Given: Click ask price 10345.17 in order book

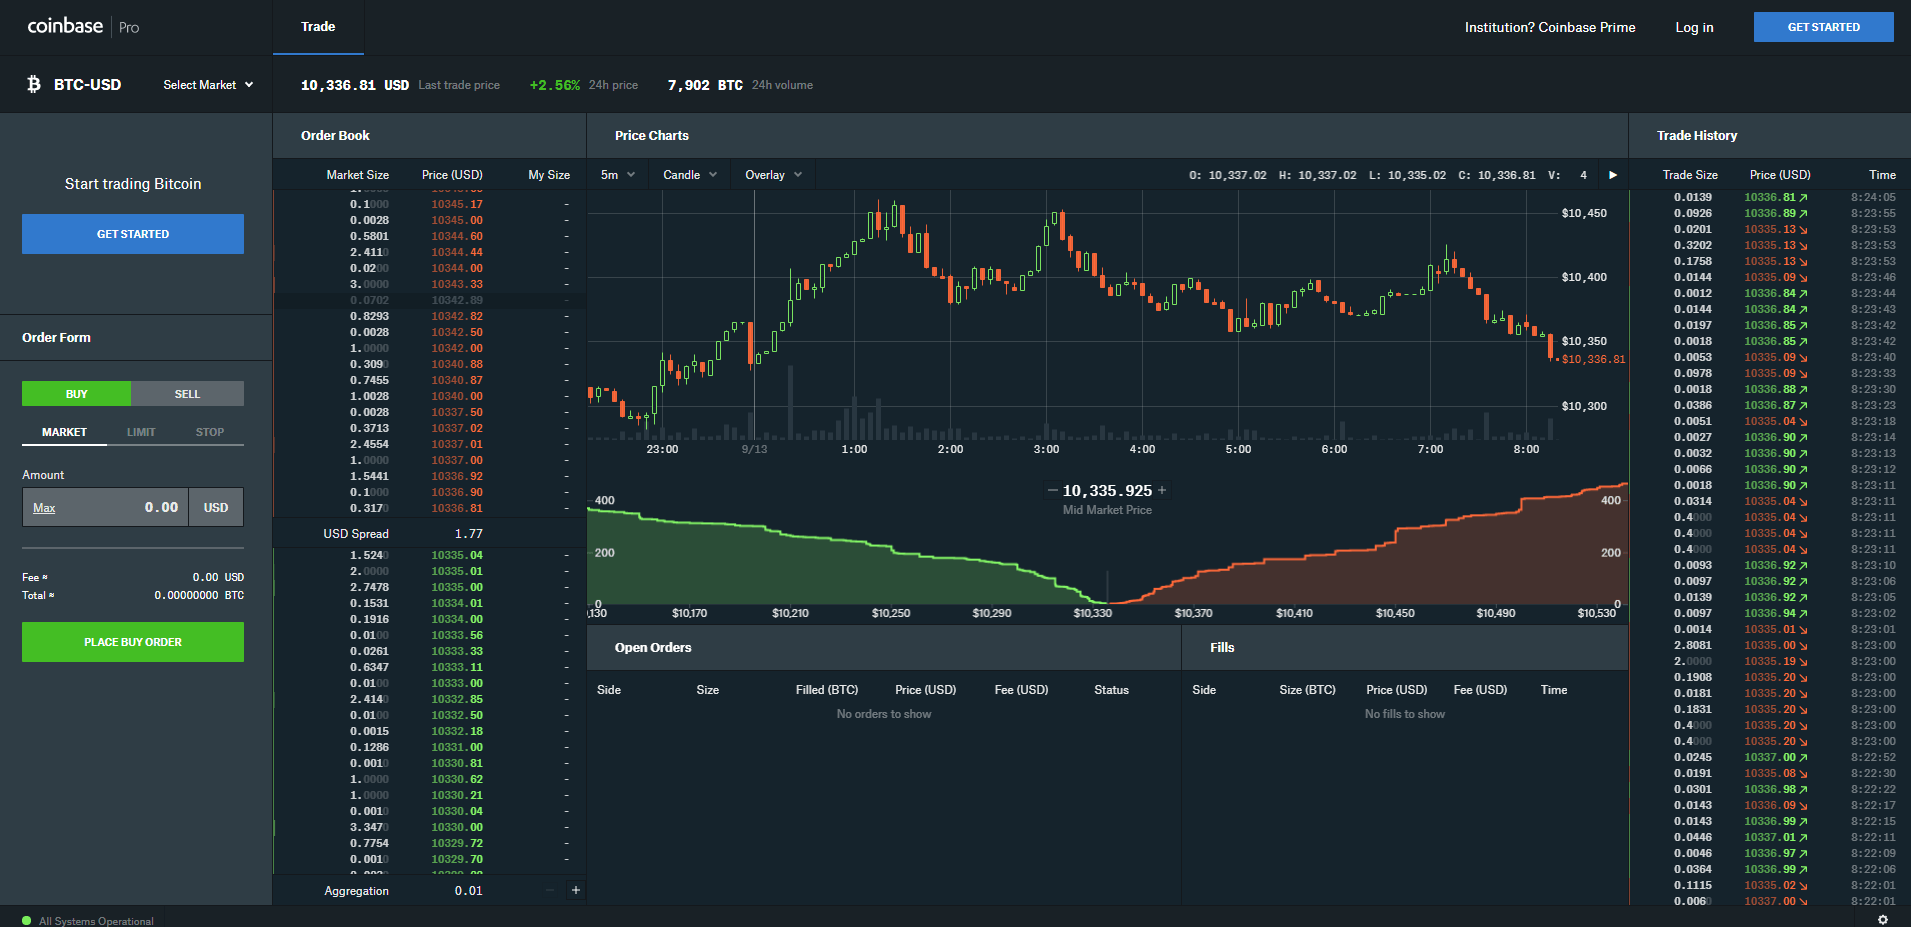Looking at the screenshot, I should 457,204.
